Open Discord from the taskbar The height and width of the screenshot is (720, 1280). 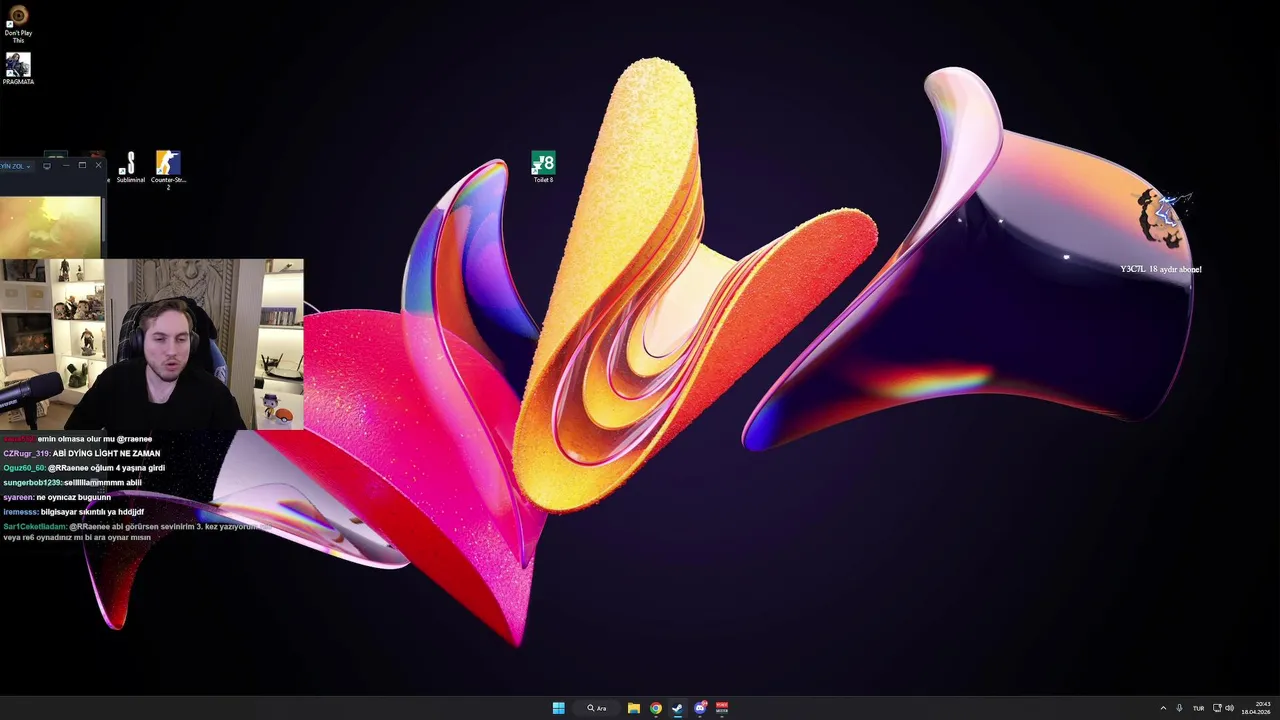click(700, 708)
